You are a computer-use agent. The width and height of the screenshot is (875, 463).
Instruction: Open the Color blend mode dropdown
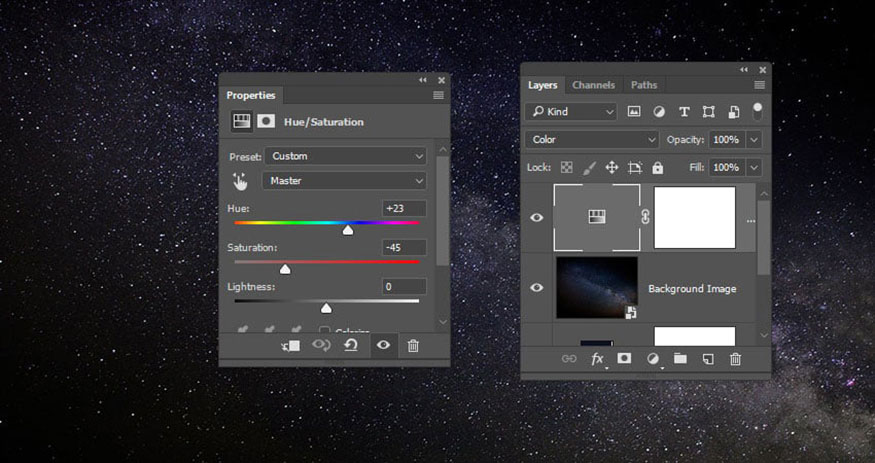(592, 139)
